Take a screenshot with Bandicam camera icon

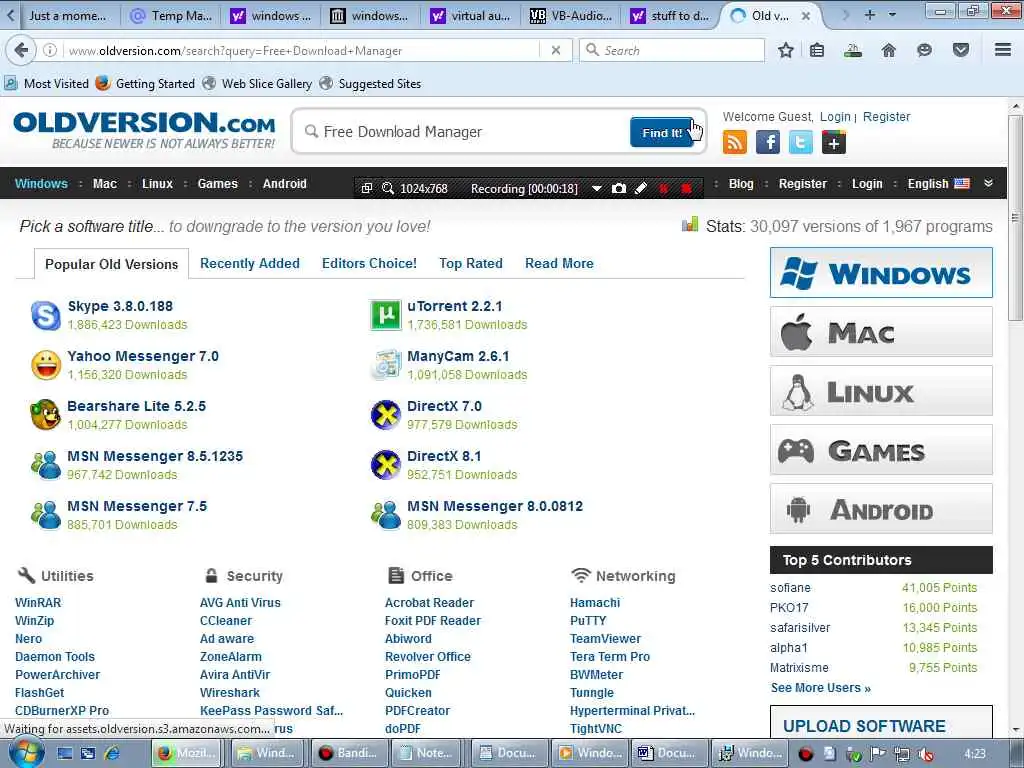coord(619,188)
